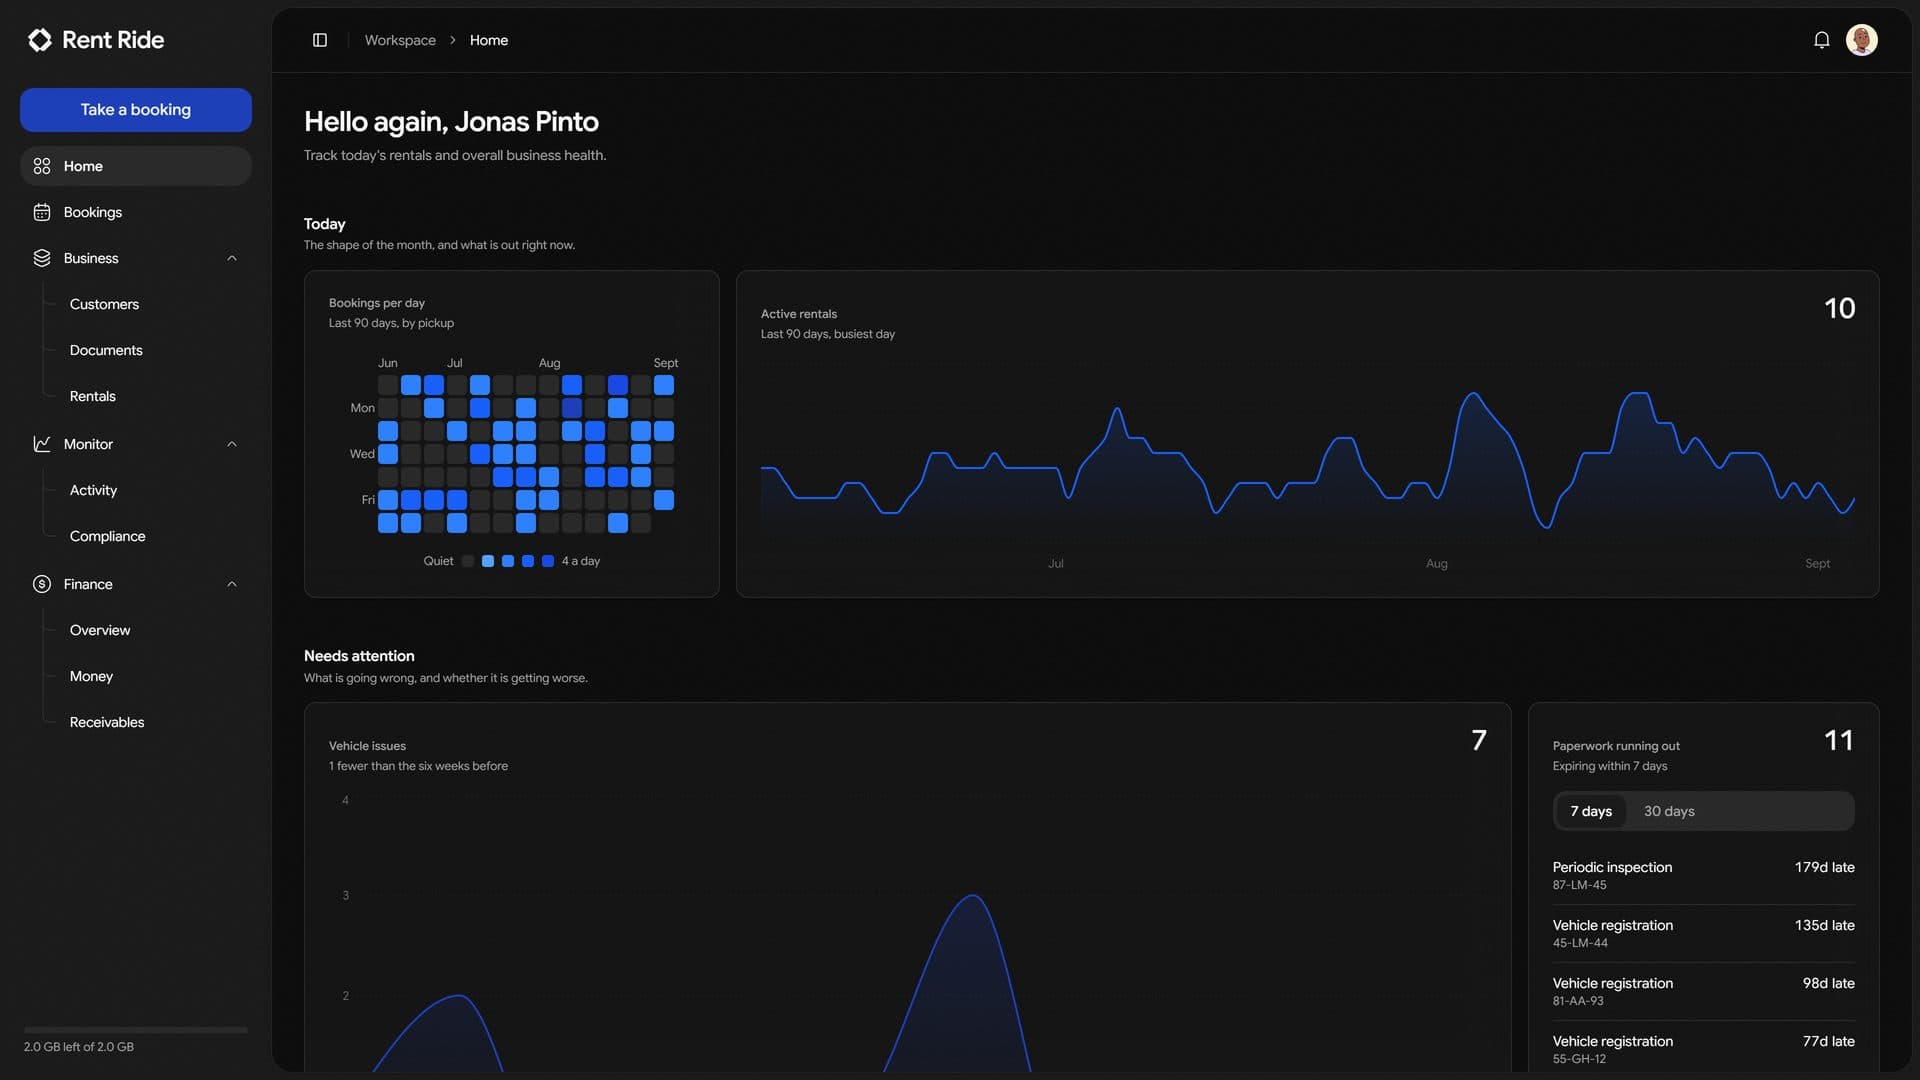Go to Rentals page
The width and height of the screenshot is (1920, 1080).
point(93,396)
